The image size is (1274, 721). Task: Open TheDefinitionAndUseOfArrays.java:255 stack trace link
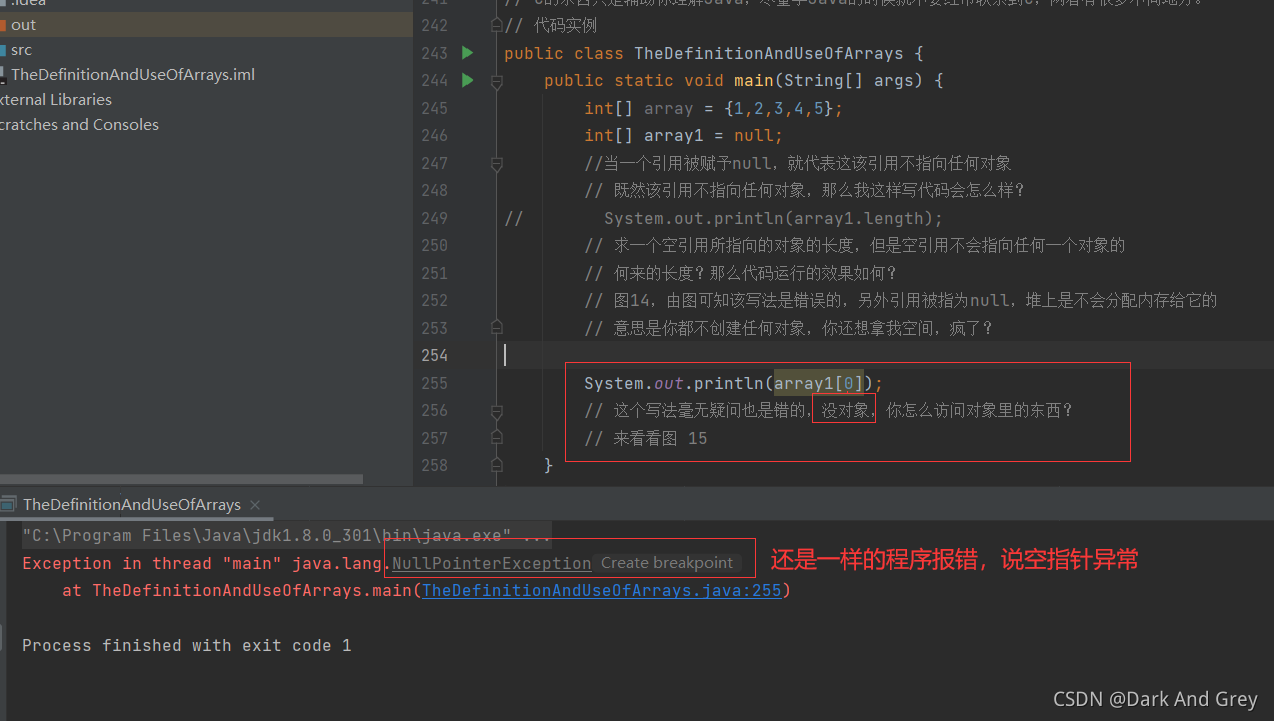pyautogui.click(x=601, y=590)
